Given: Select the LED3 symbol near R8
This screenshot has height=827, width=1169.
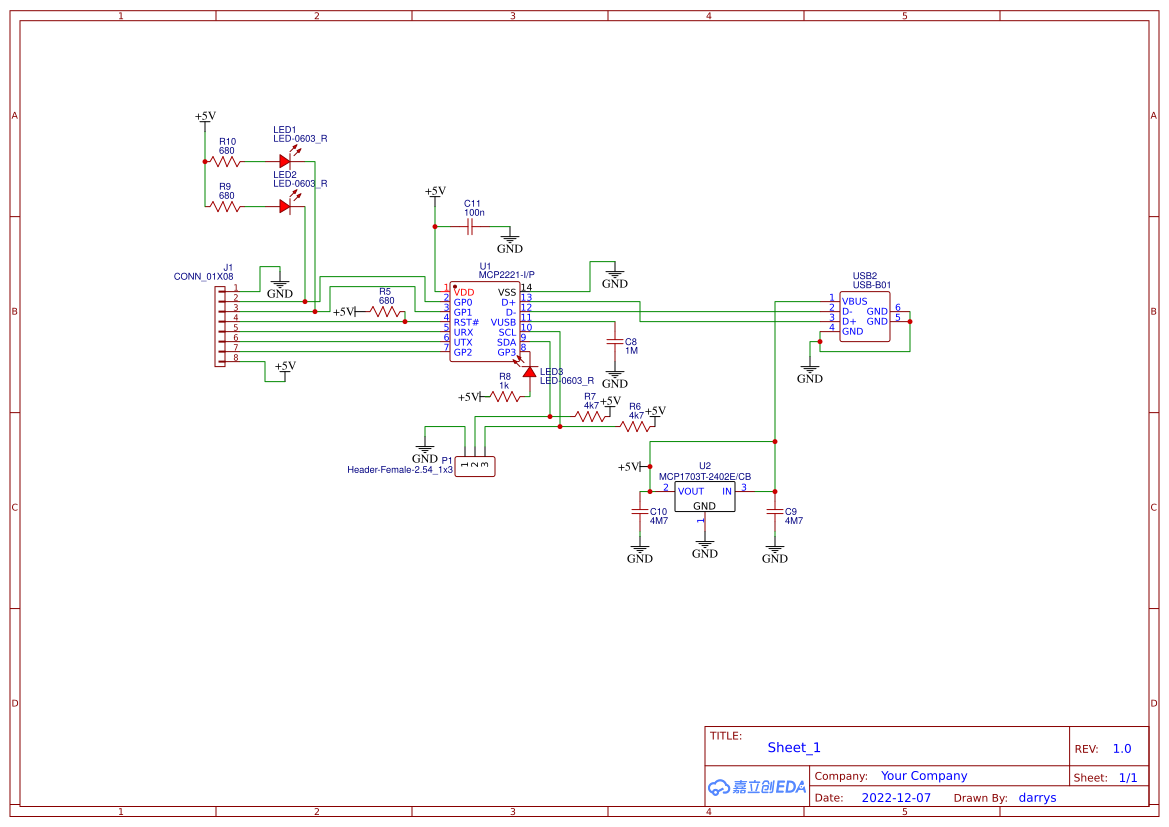Looking at the screenshot, I should [531, 372].
